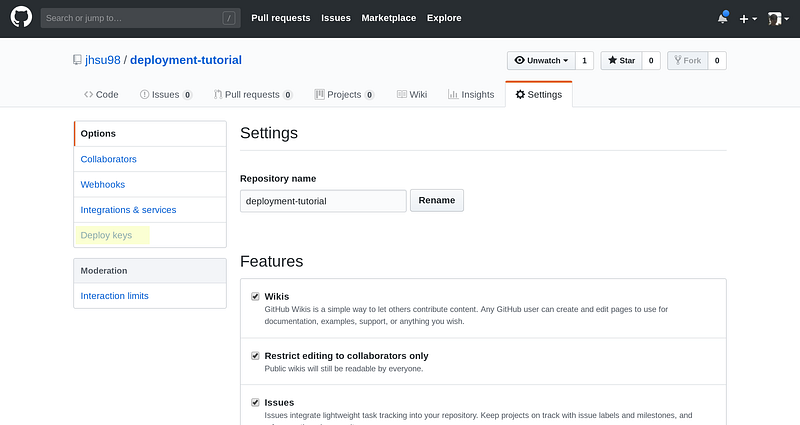
Task: Open the user avatar menu
Action: point(778,19)
